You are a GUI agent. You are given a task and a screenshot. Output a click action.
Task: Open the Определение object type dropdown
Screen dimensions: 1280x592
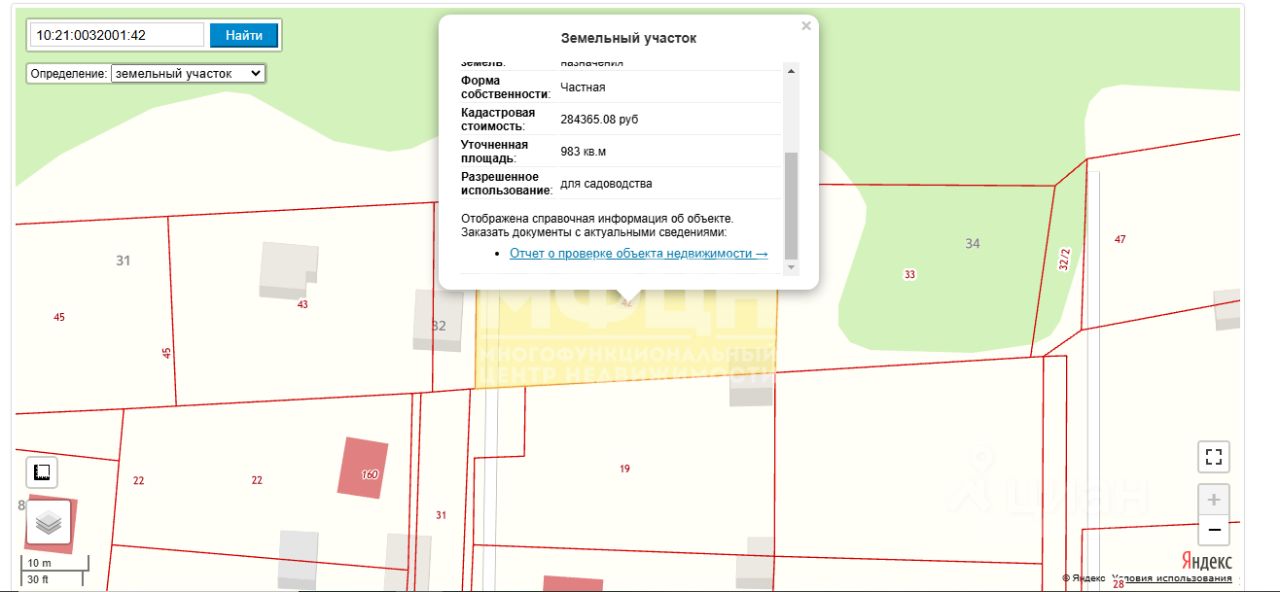point(188,73)
